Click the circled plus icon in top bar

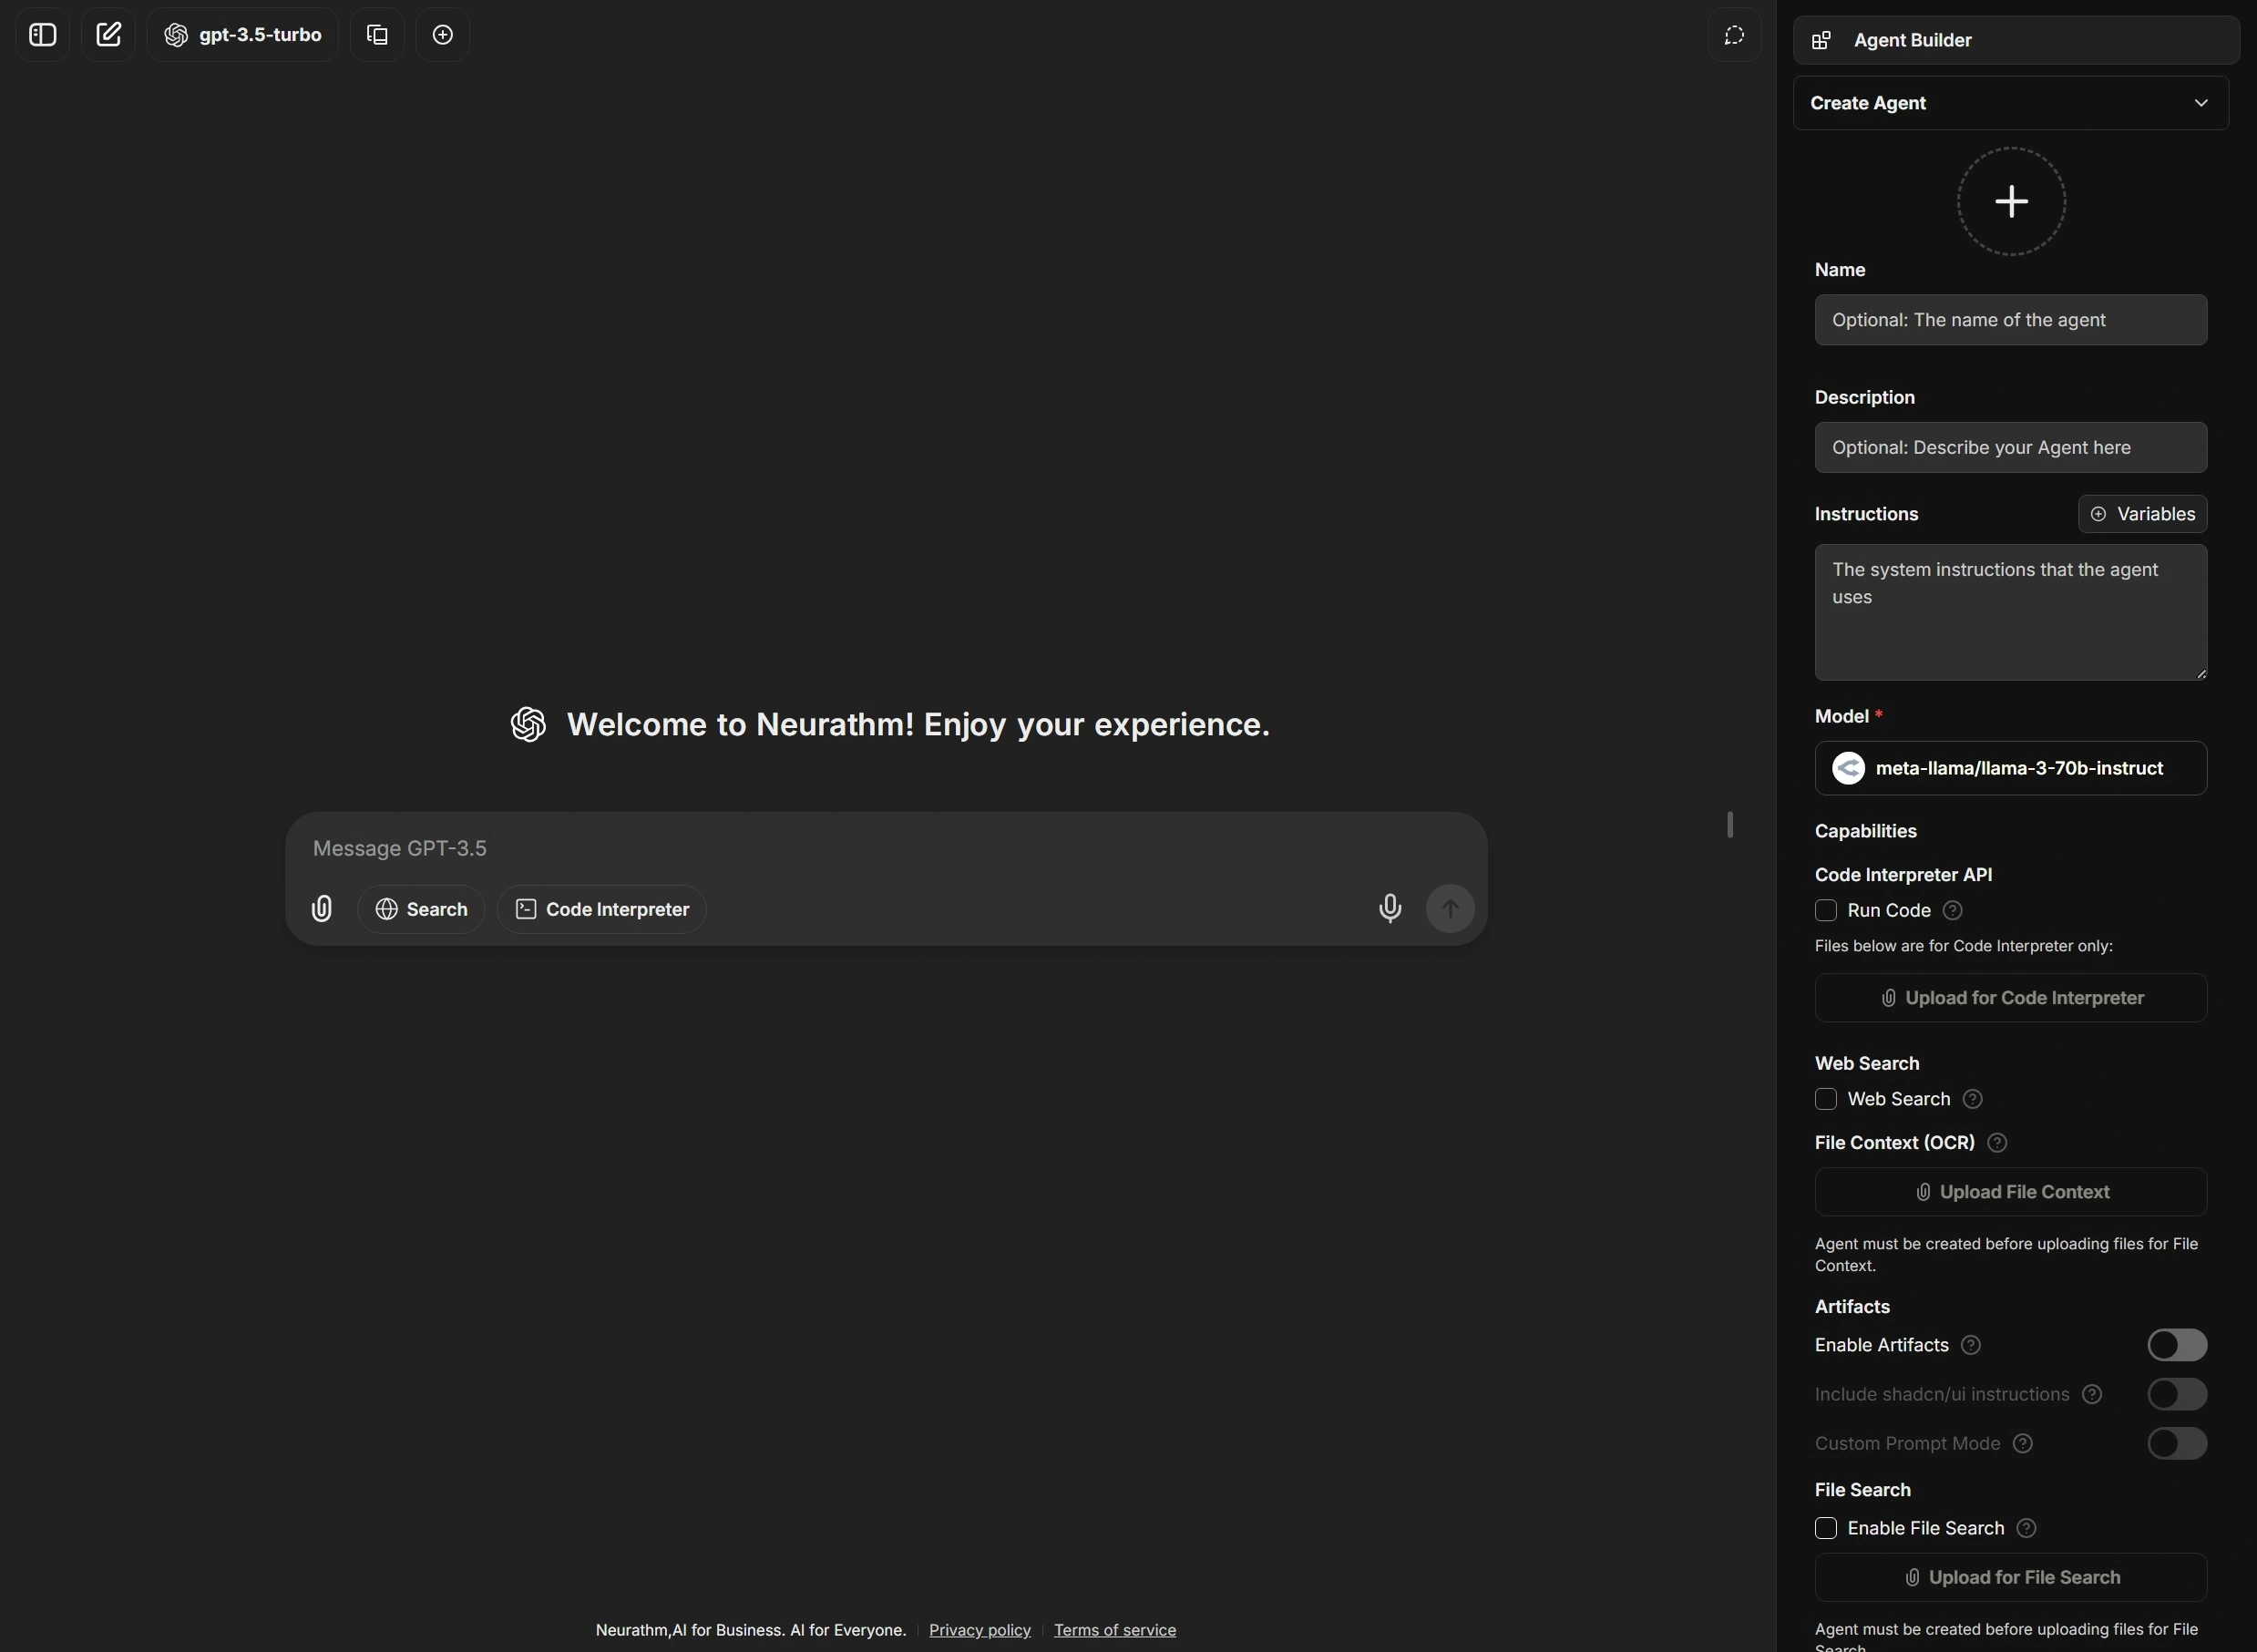[x=442, y=35]
